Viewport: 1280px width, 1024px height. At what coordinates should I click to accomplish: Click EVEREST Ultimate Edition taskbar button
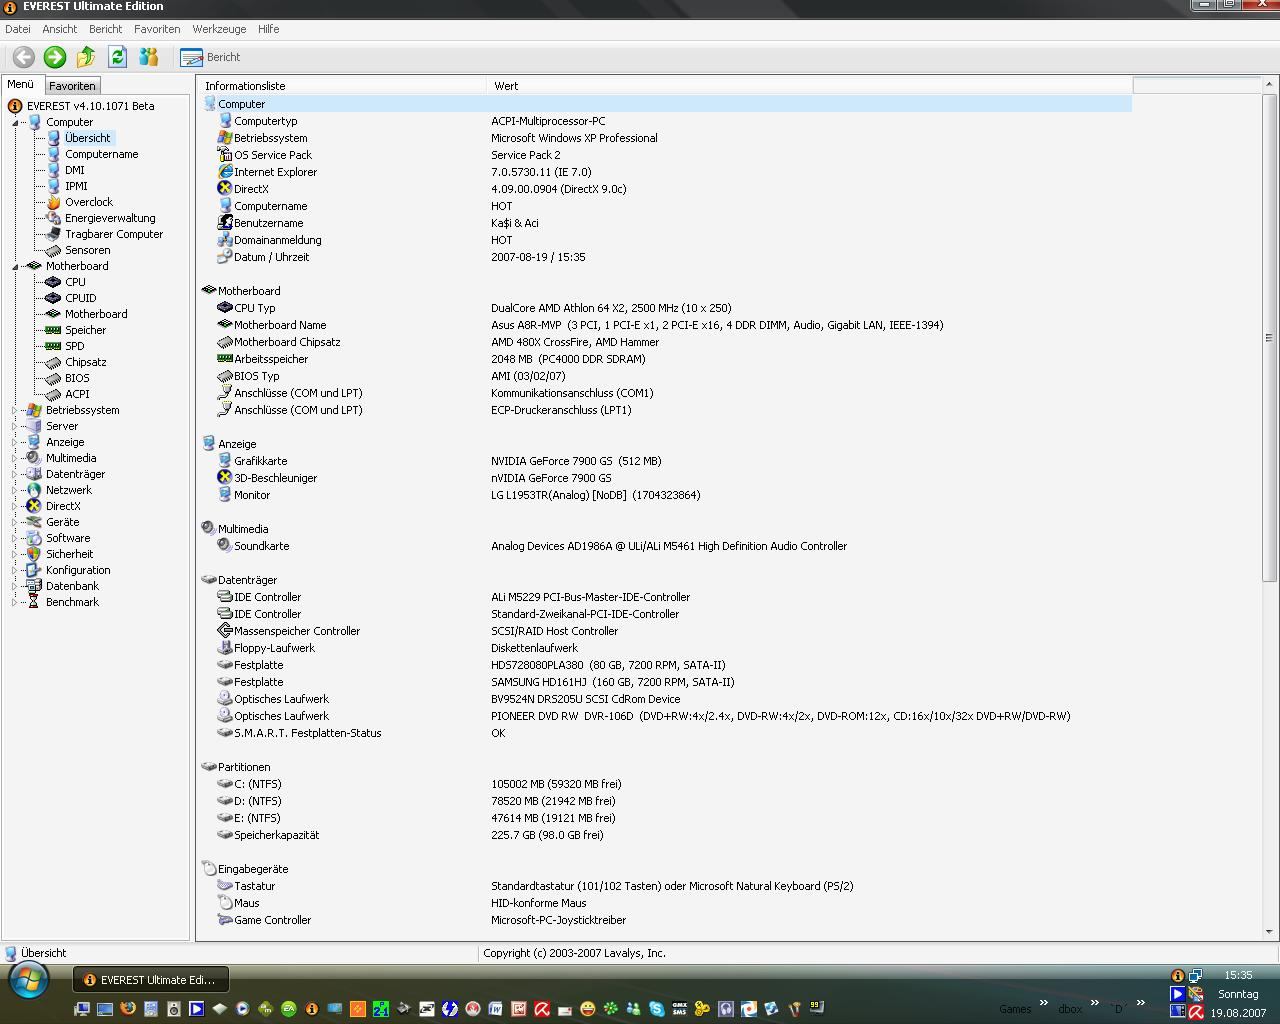tap(151, 980)
